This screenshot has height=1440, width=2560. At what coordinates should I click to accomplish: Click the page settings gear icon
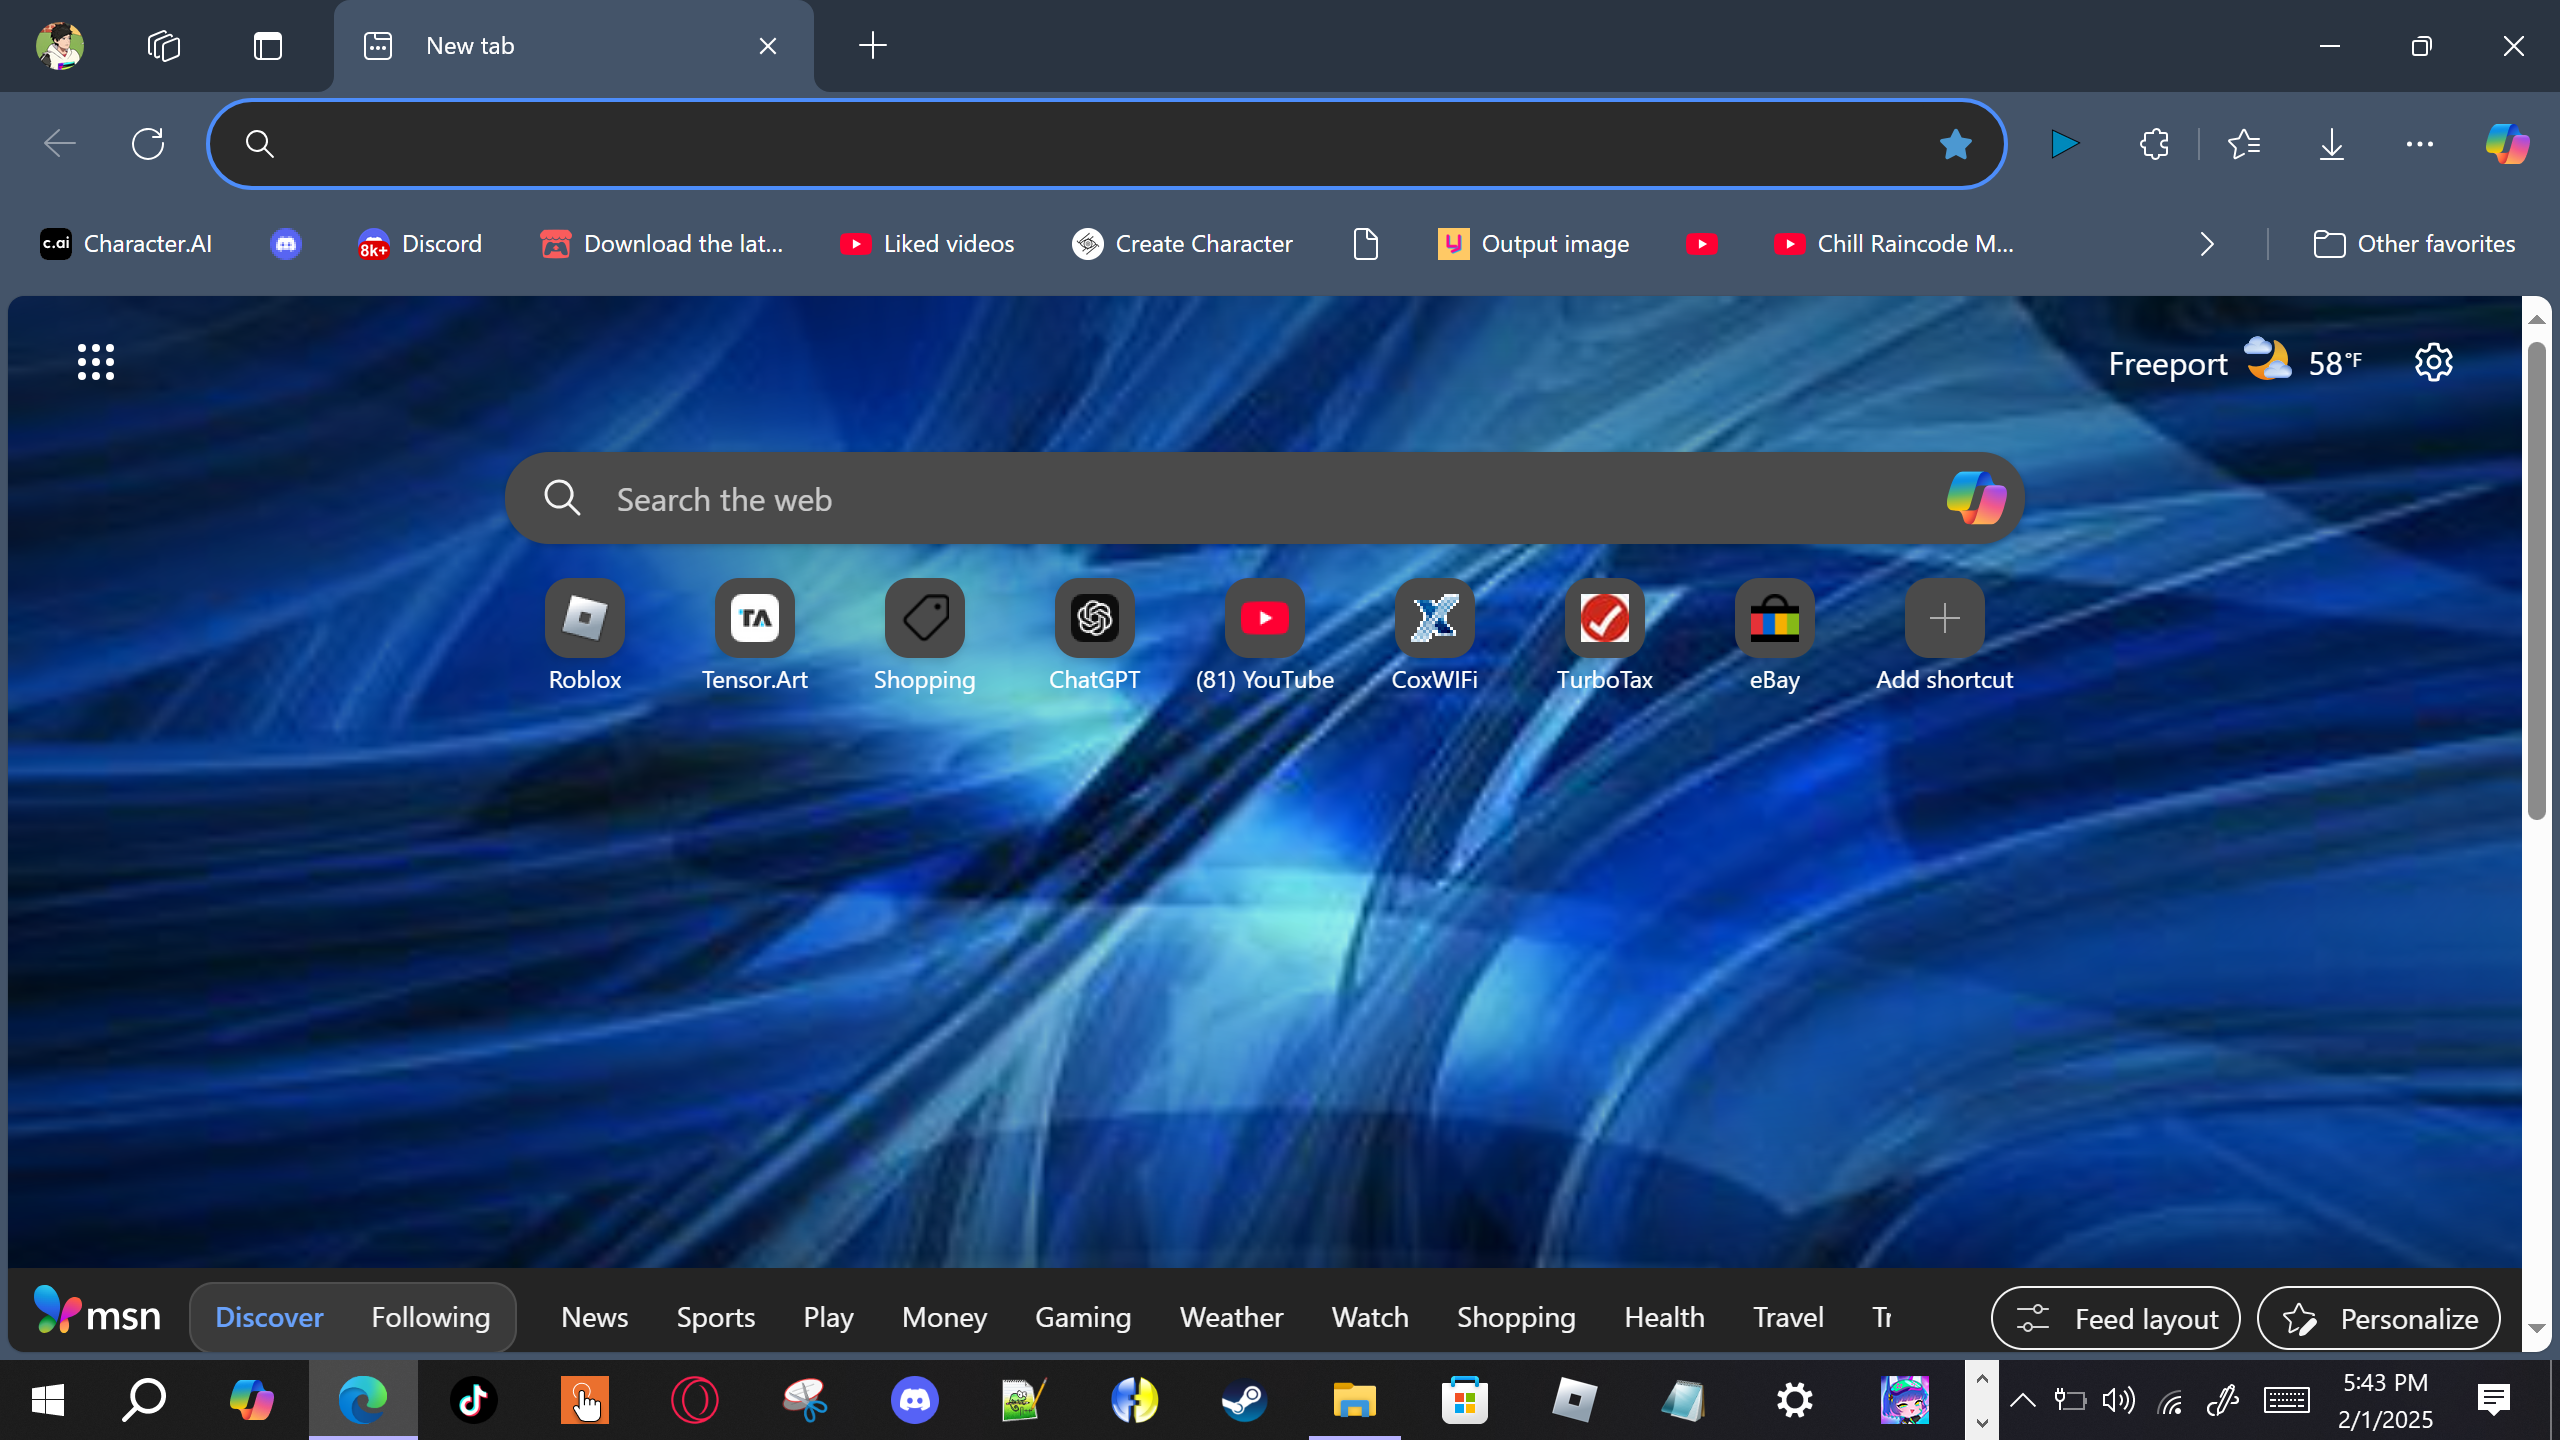point(2433,362)
